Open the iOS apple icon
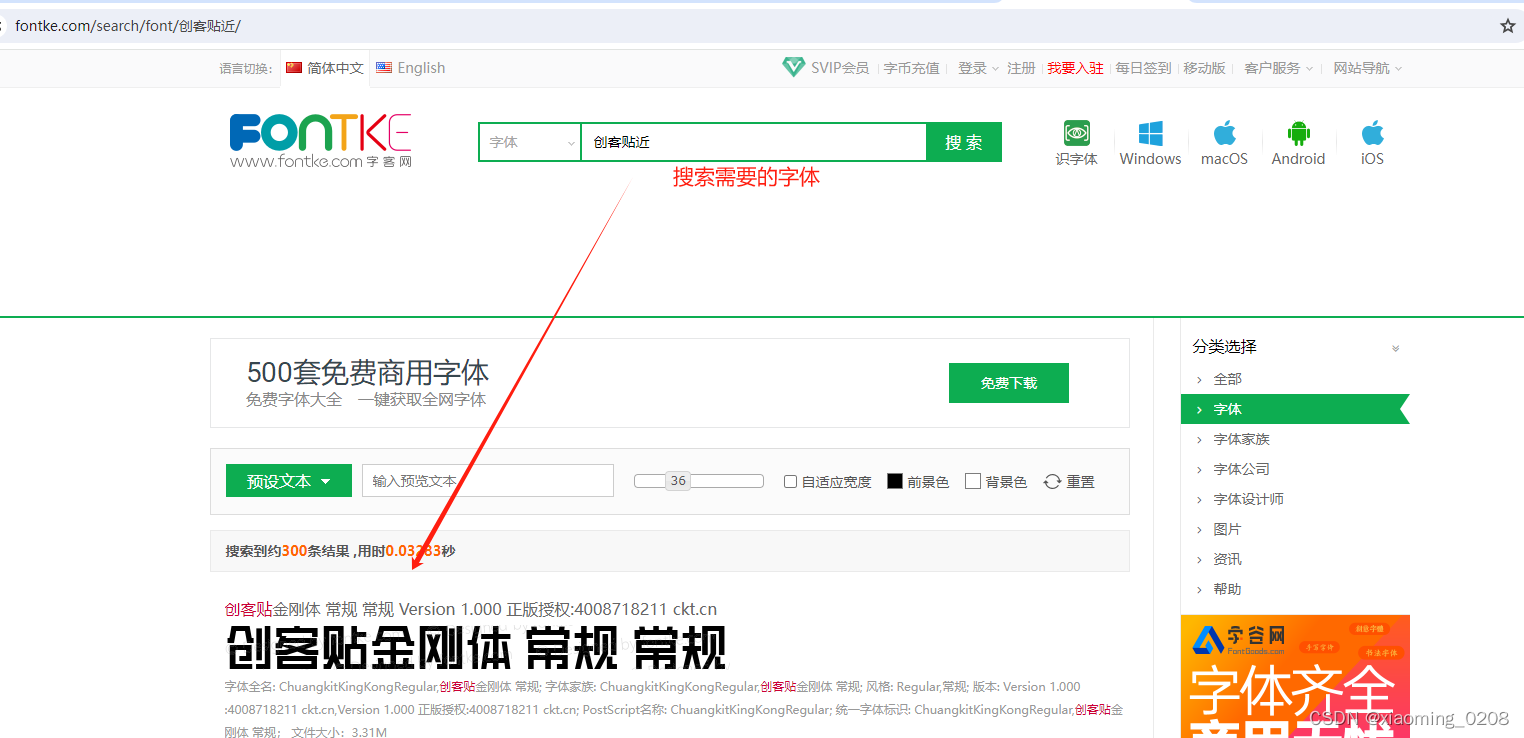Image resolution: width=1524 pixels, height=738 pixels. click(x=1372, y=133)
